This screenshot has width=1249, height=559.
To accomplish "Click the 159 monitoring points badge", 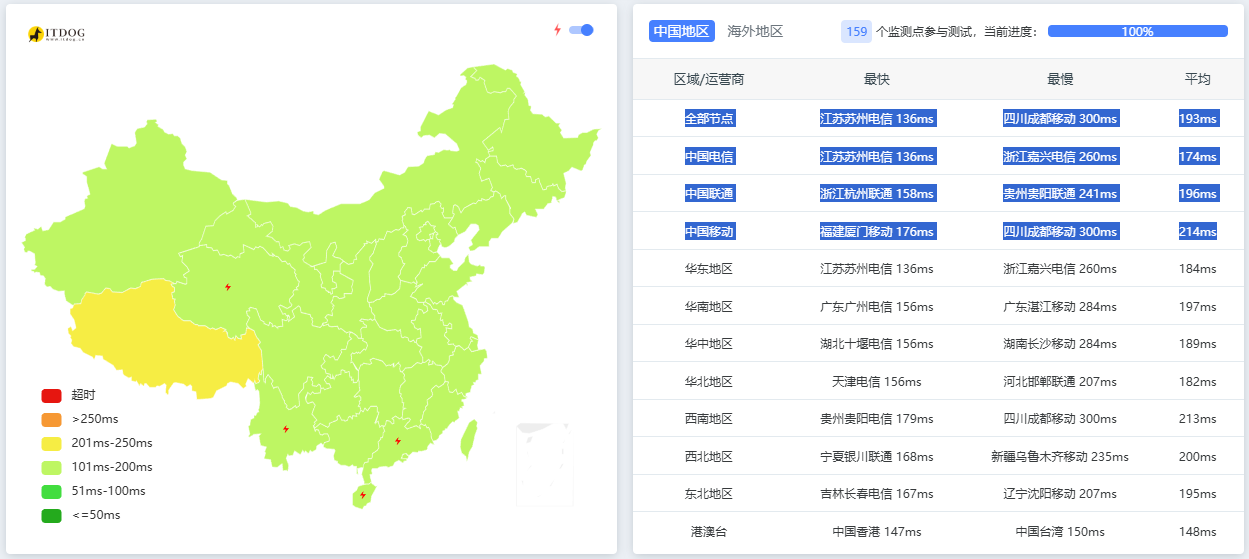I will tap(857, 31).
